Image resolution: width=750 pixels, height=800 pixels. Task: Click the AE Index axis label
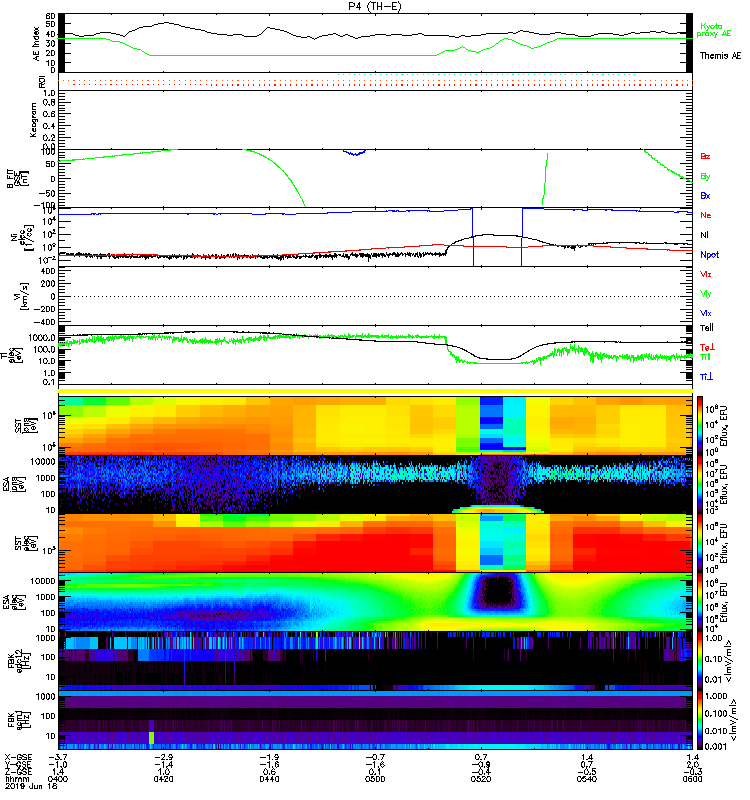36,44
